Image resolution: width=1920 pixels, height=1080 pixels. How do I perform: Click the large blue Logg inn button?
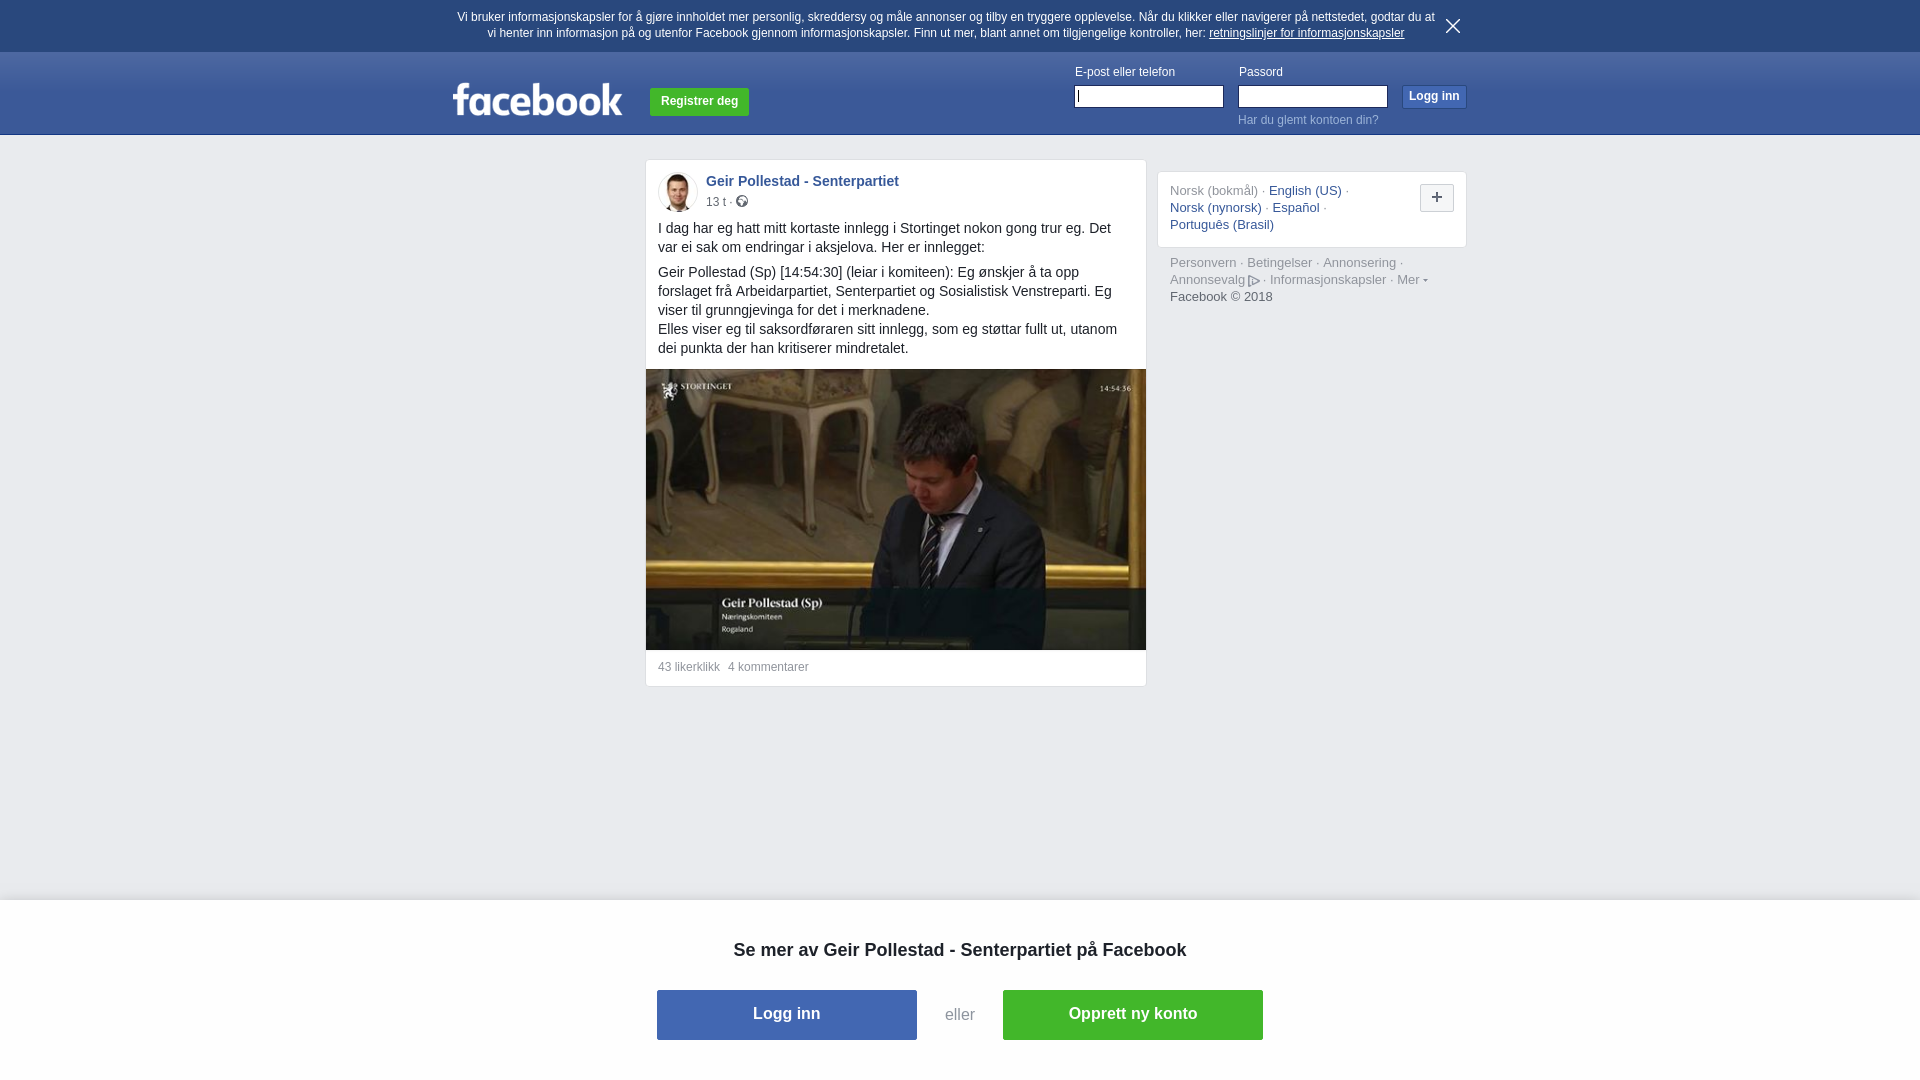[x=787, y=1015]
